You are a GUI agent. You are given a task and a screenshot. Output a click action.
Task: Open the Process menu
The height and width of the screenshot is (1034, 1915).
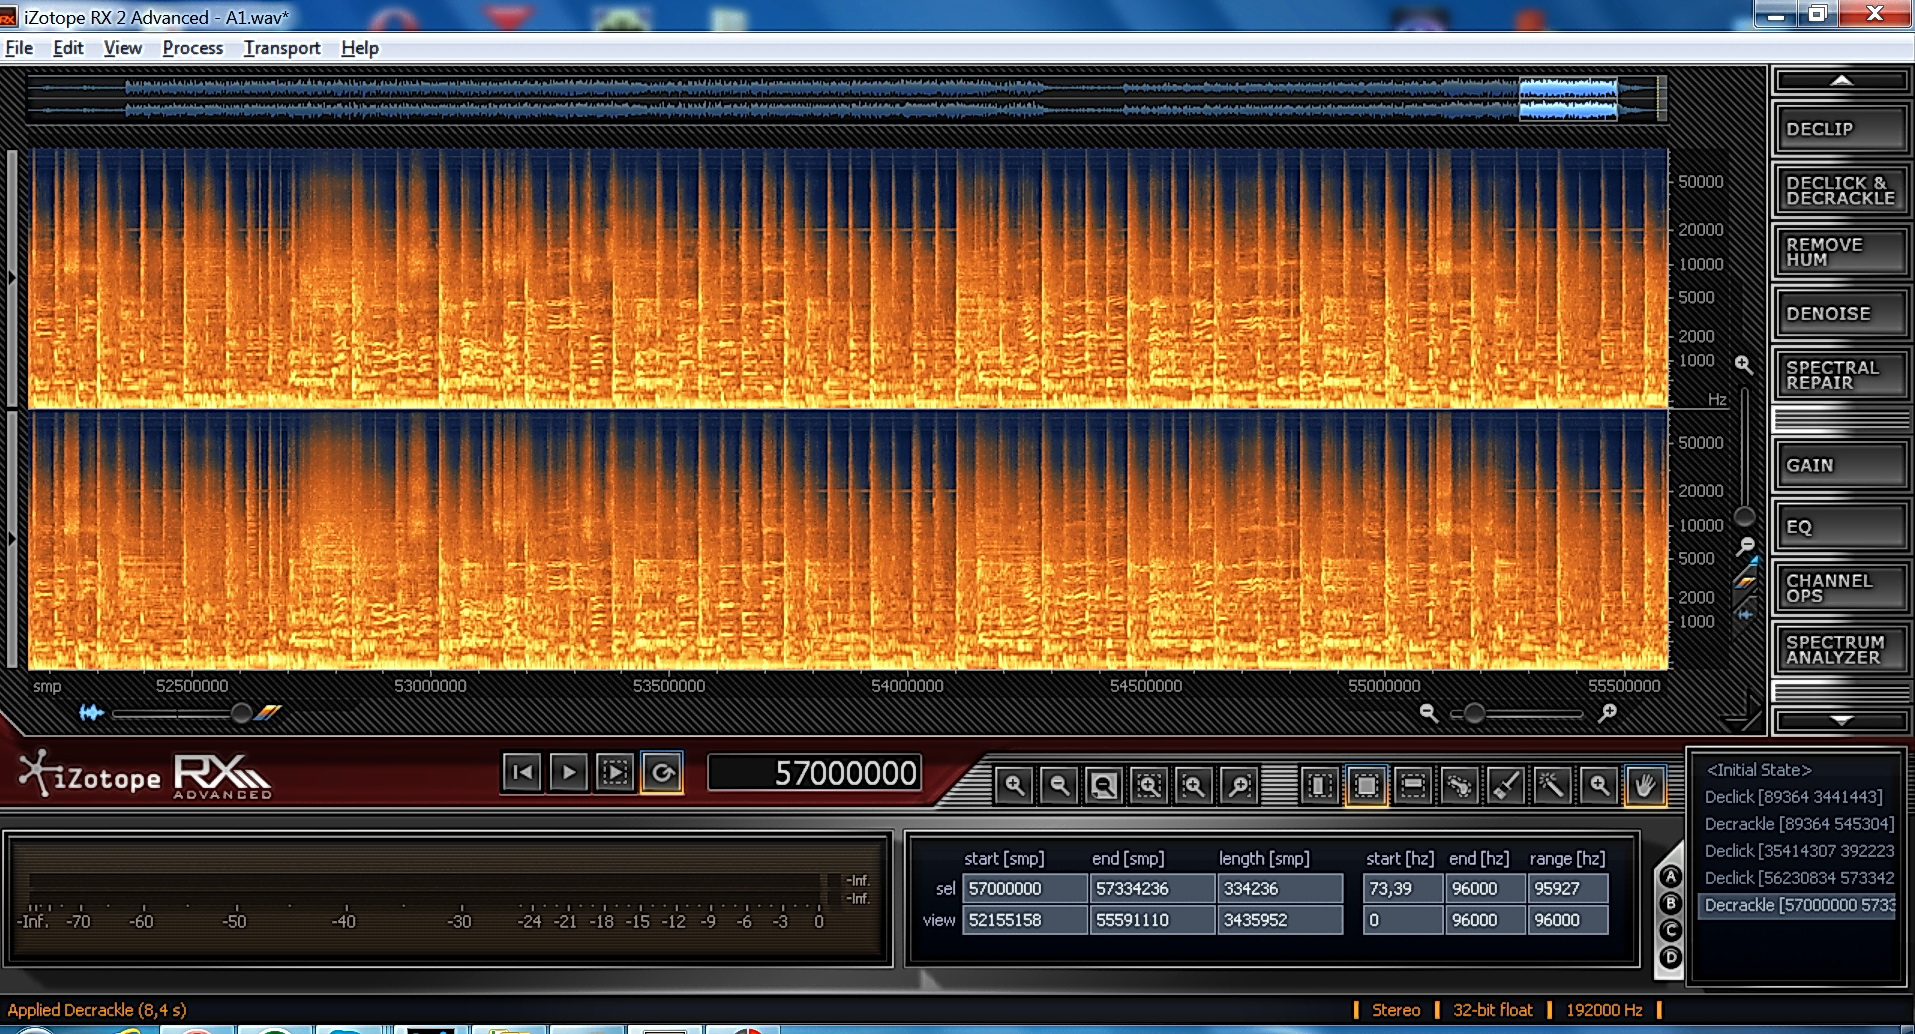pos(192,48)
